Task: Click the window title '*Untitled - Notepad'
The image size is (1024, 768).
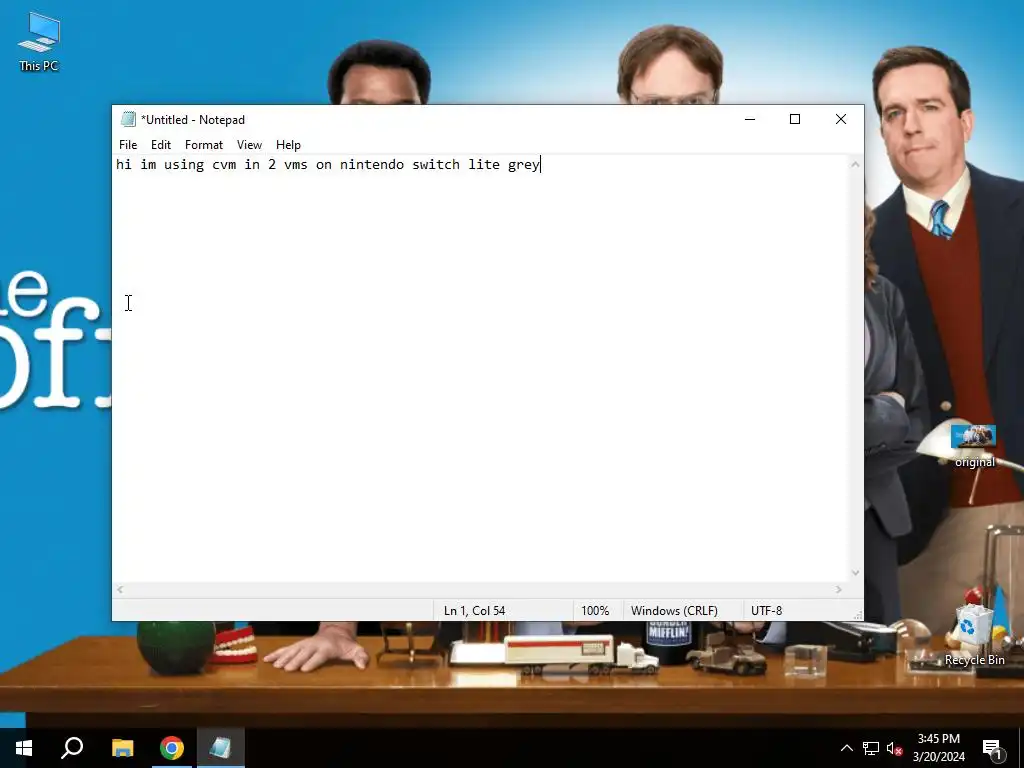Action: [193, 120]
